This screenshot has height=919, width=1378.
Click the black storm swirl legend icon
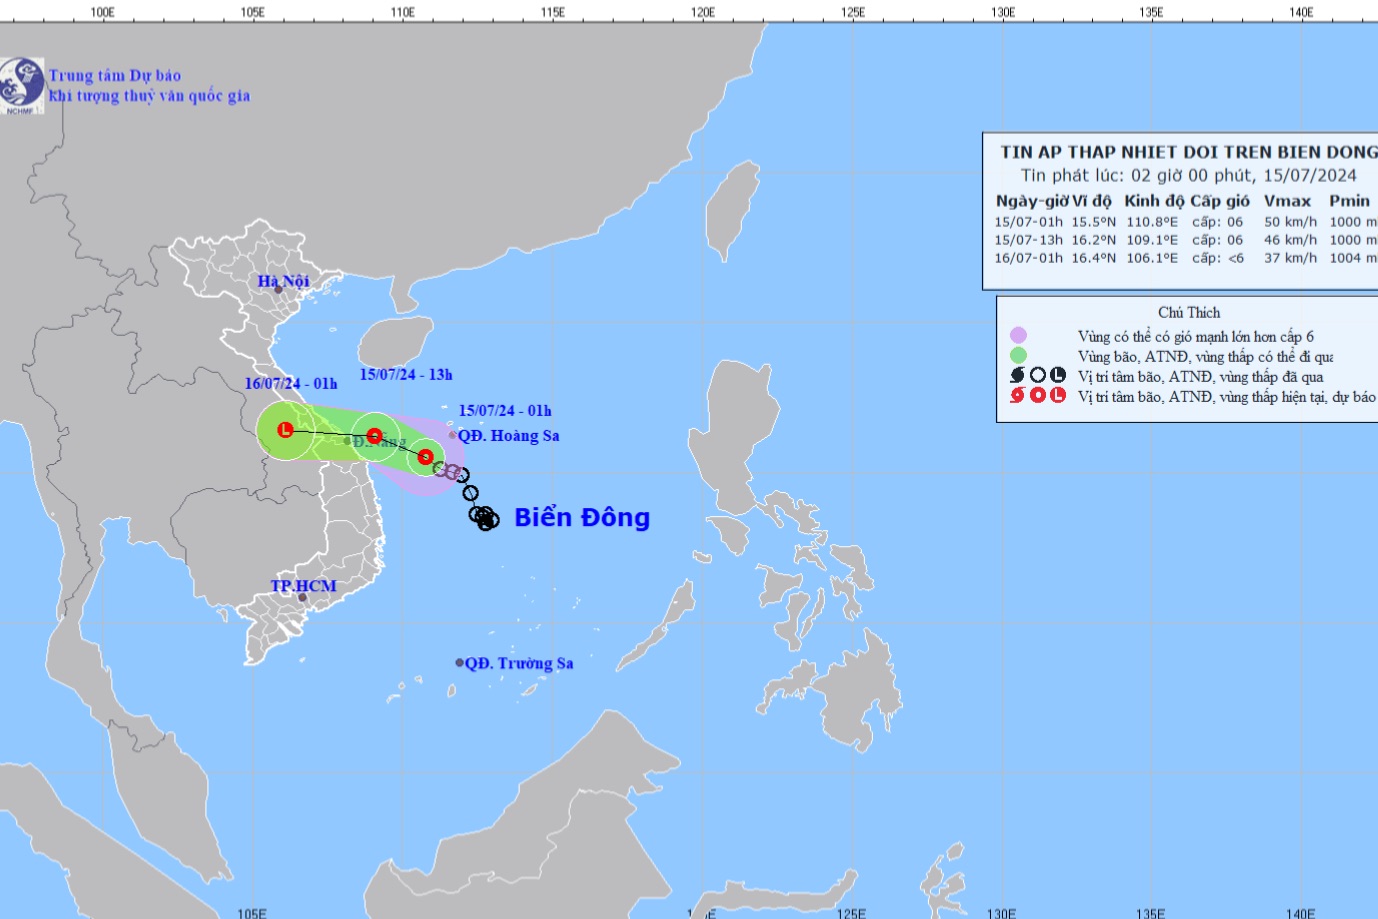click(x=1018, y=376)
